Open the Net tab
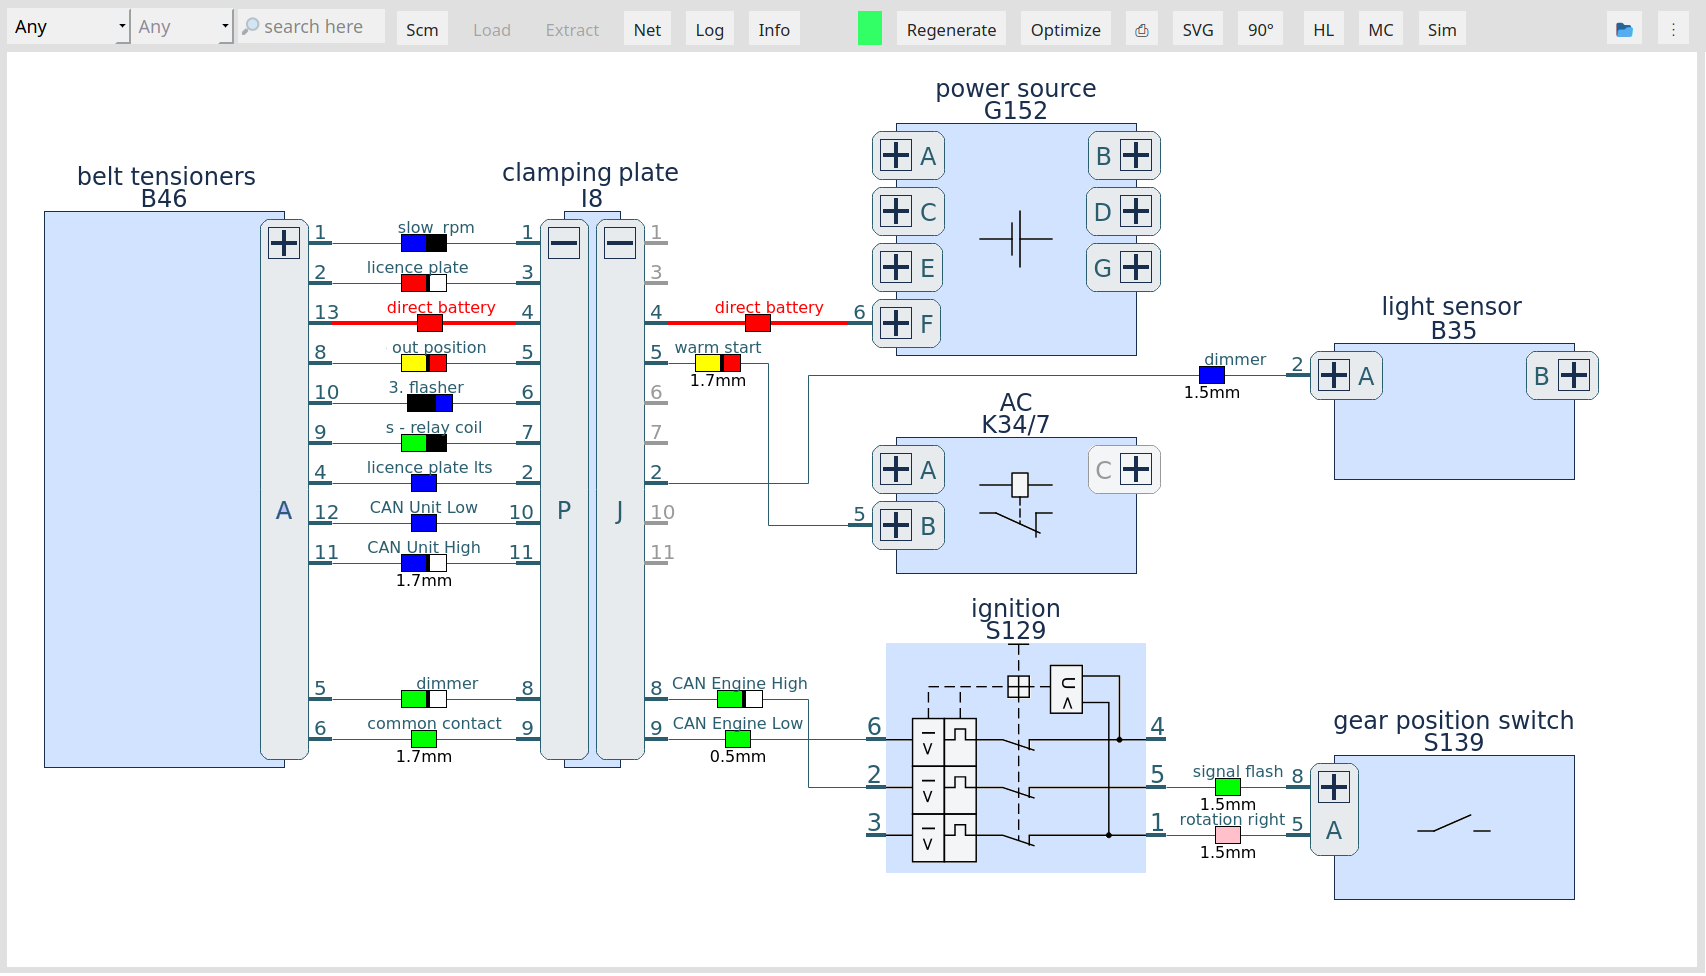The height and width of the screenshot is (976, 1706). (x=647, y=30)
